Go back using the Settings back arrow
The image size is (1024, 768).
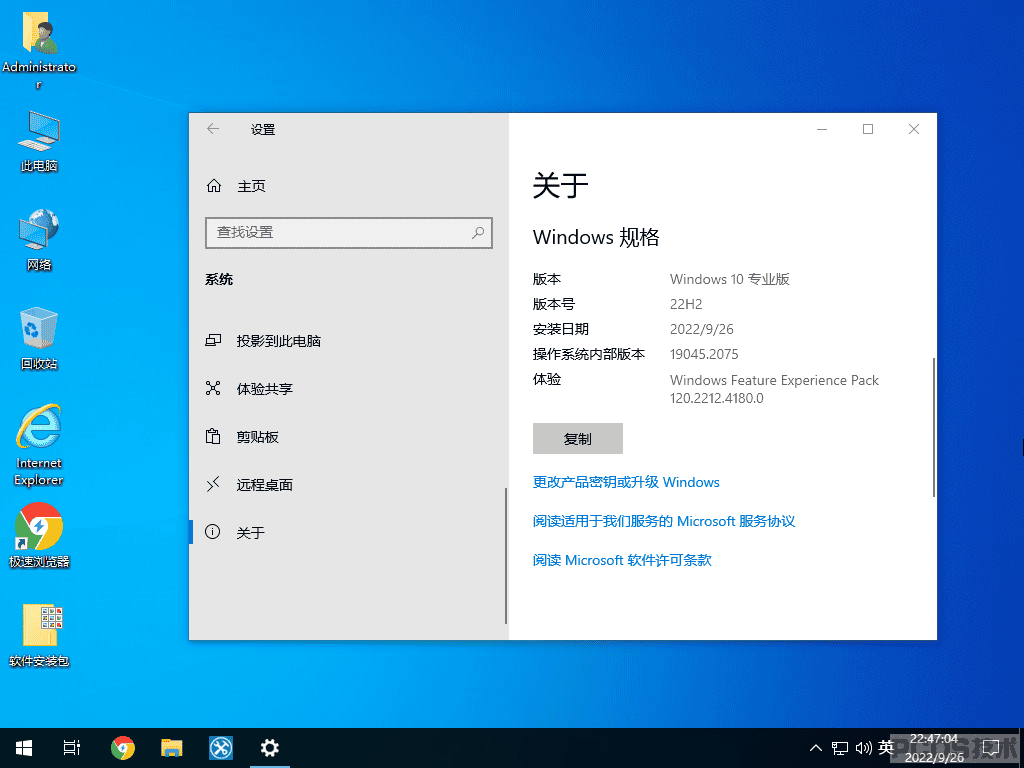(x=213, y=129)
